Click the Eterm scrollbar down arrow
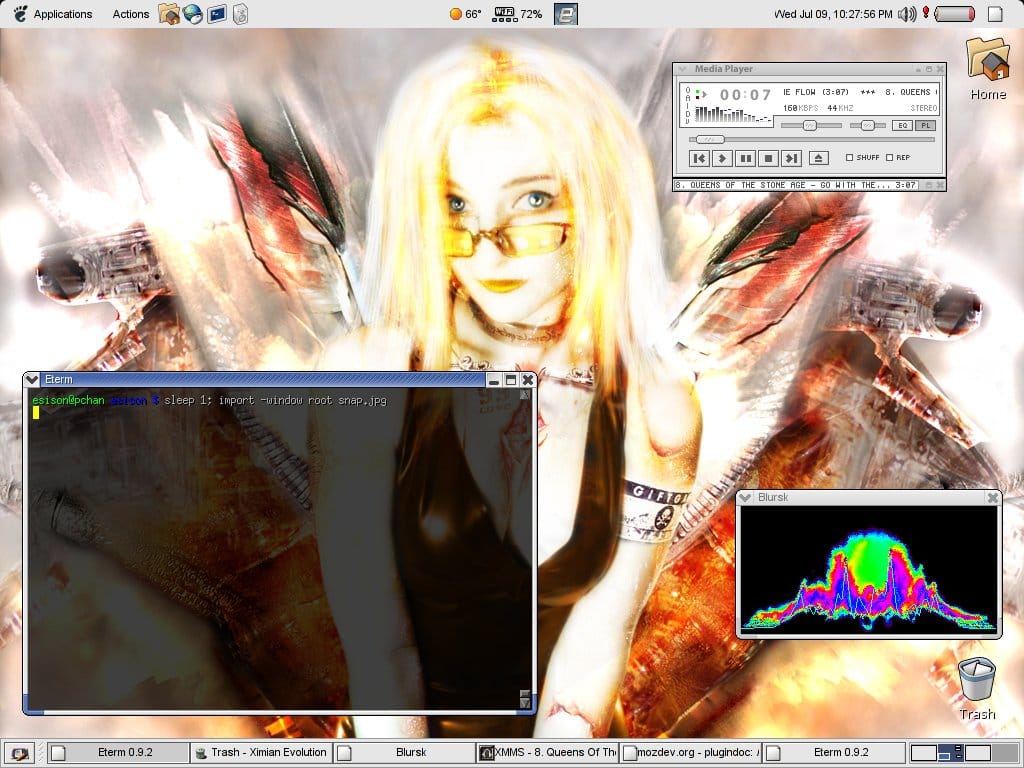1024x768 pixels. (524, 703)
